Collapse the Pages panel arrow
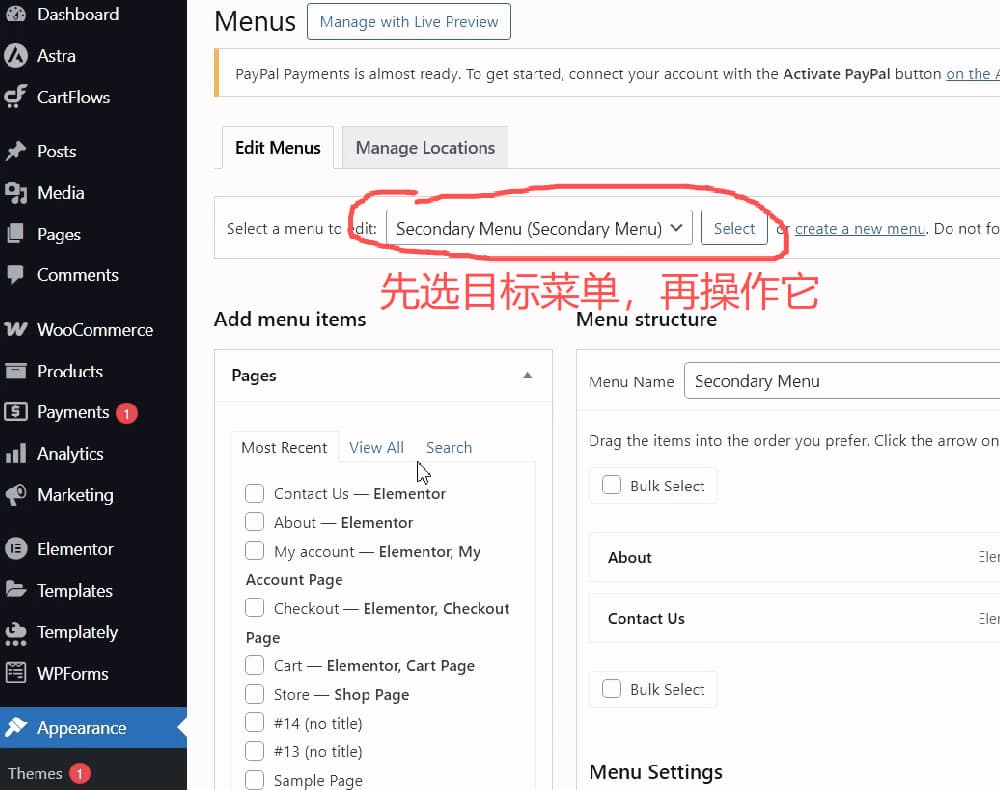Screen dimensions: 1000x790 (527, 375)
